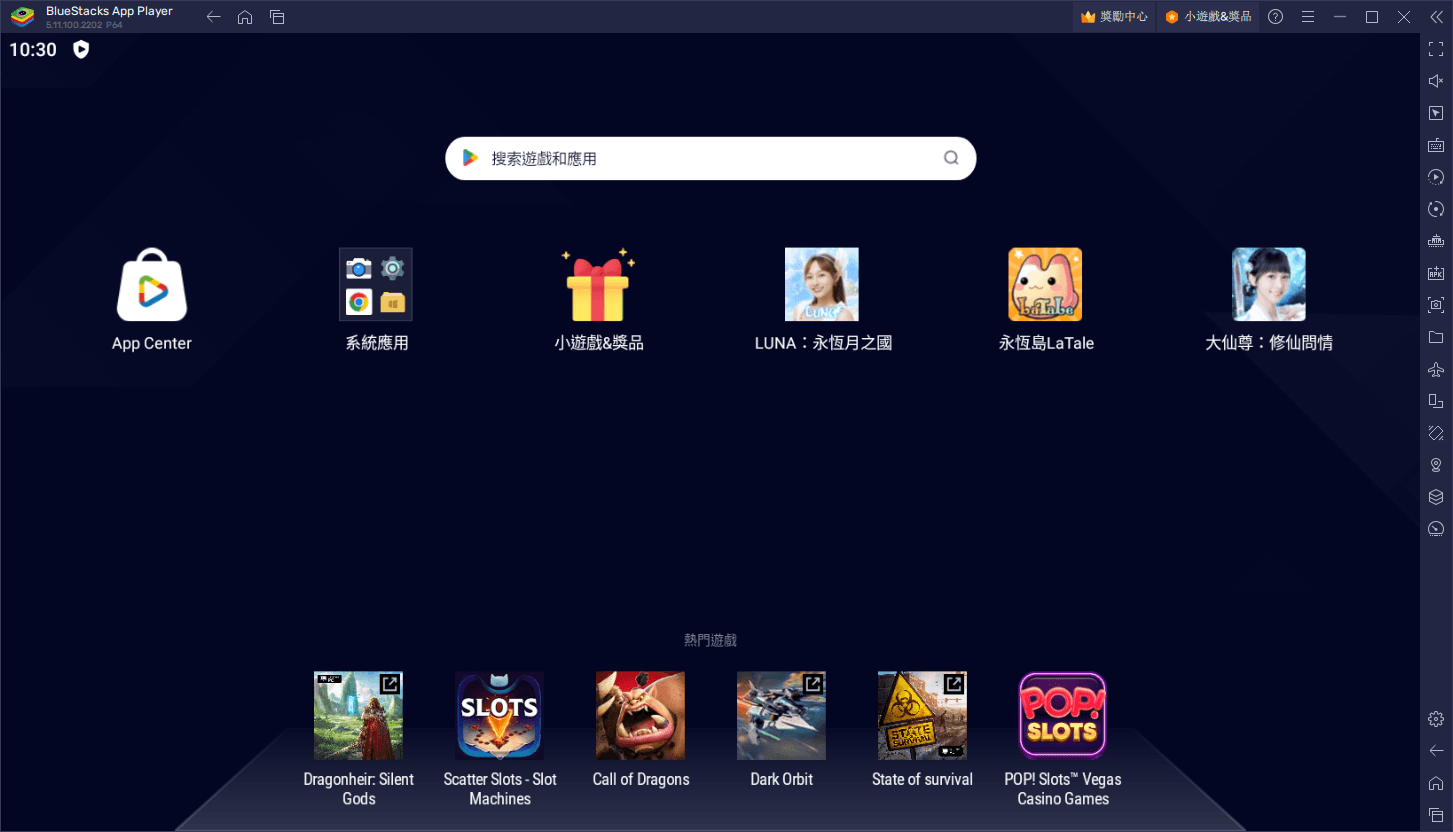The height and width of the screenshot is (832, 1453).
Task: Click the search magnifier icon
Action: [951, 158]
